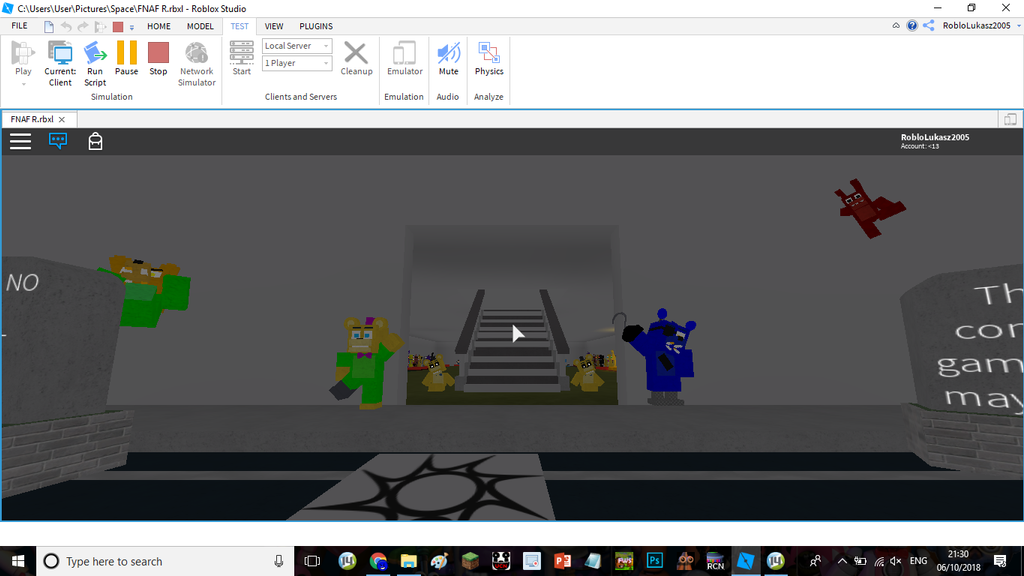This screenshot has width=1024, height=576.
Task: Pause the running simulation
Action: 126,58
